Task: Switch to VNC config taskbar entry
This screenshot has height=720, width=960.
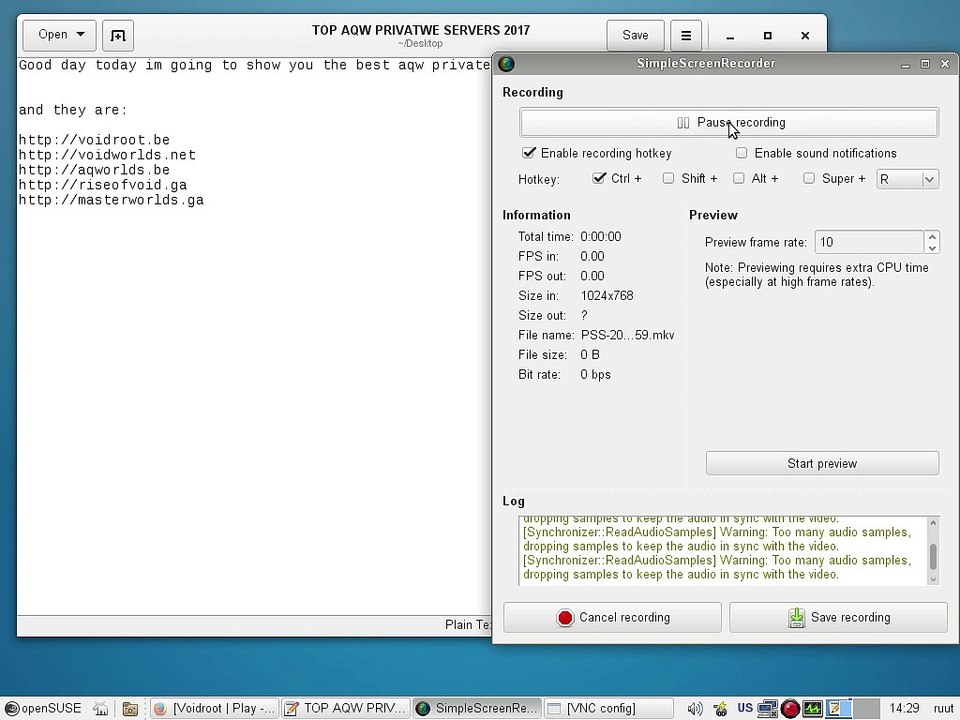Action: click(607, 708)
